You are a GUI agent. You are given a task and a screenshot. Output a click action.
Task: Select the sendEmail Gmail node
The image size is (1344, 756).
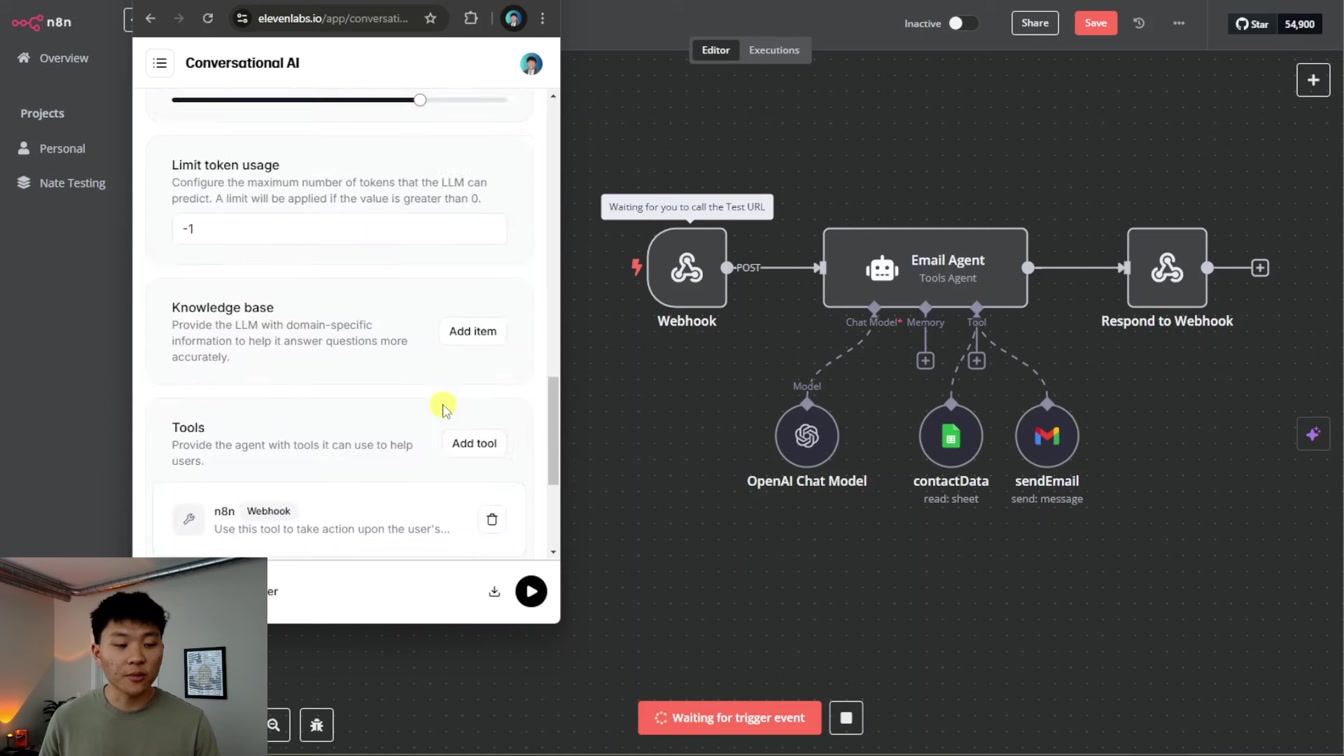coord(1047,436)
